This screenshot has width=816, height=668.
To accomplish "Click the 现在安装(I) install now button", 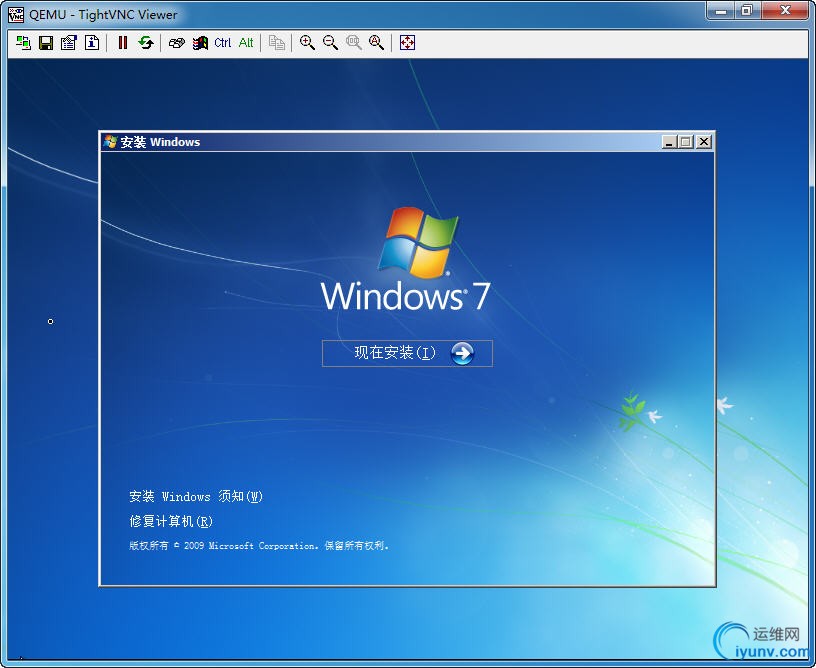I will [x=407, y=353].
